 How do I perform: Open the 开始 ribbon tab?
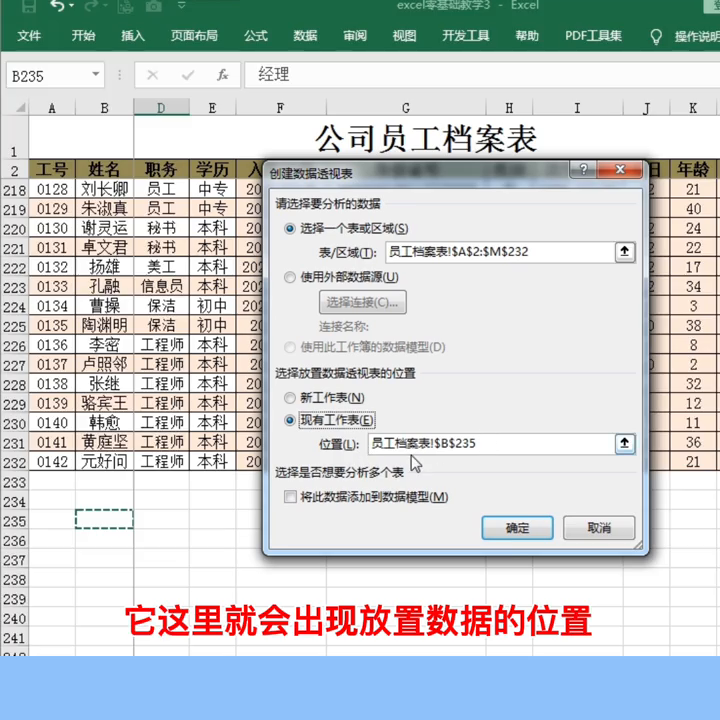pyautogui.click(x=83, y=36)
